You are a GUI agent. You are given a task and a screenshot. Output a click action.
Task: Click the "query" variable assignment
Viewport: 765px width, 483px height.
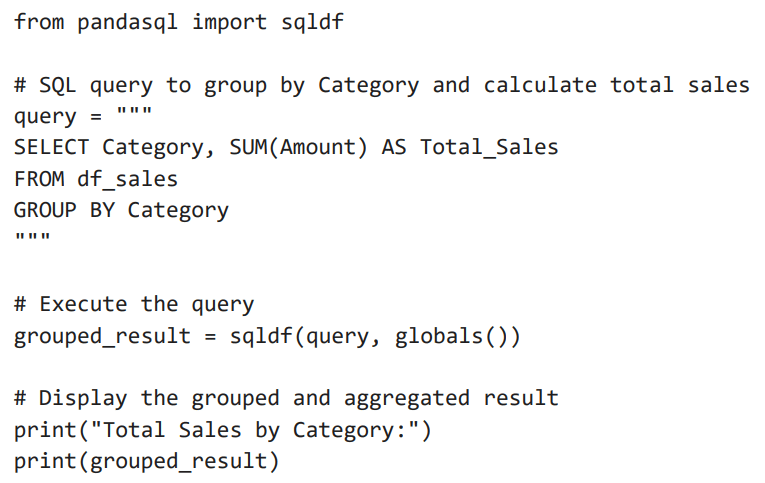tap(45, 116)
